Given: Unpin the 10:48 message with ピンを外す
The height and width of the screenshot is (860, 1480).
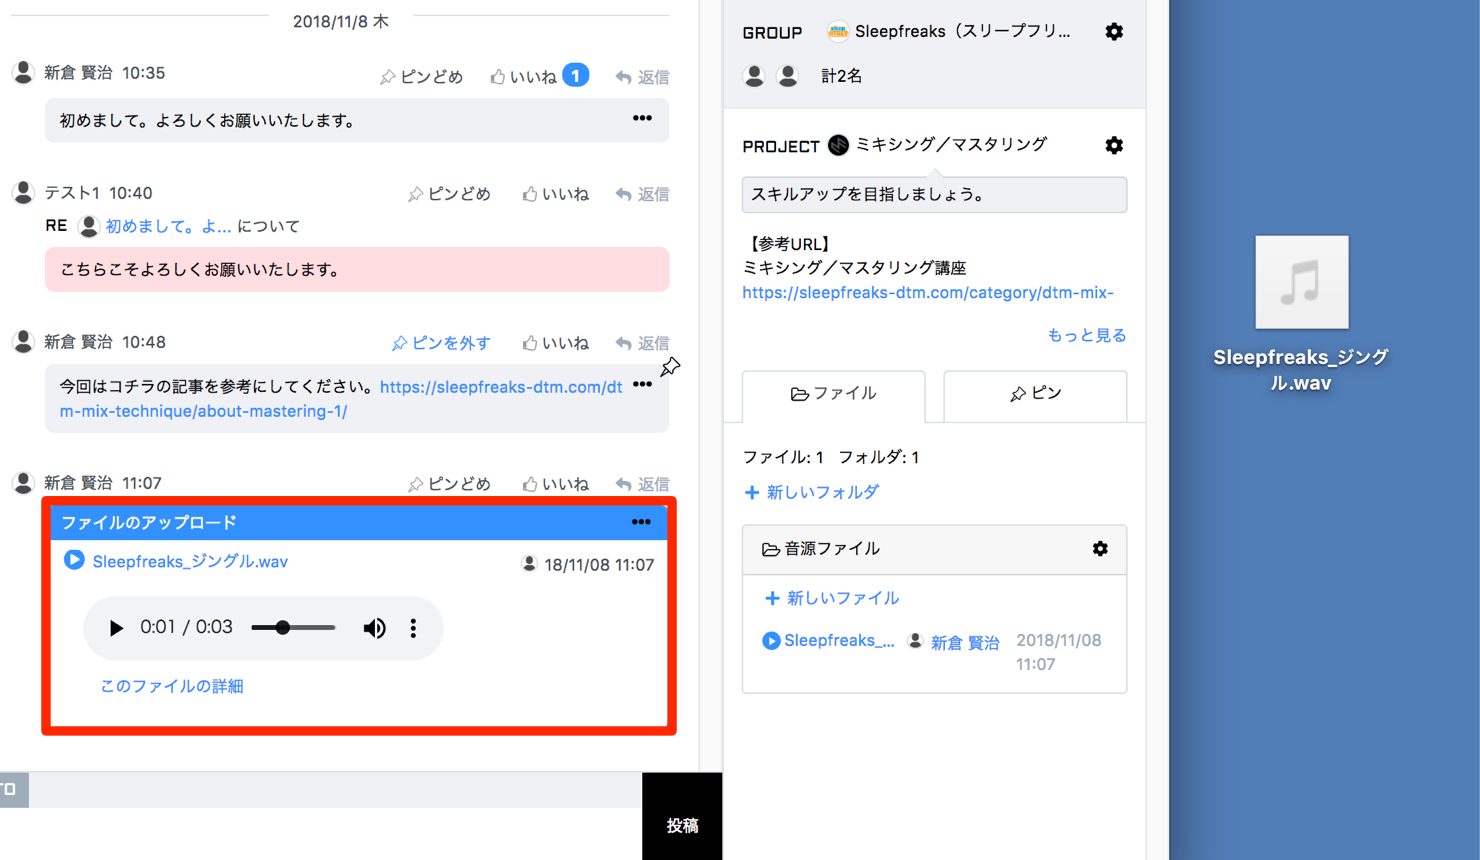Looking at the screenshot, I should pos(441,343).
